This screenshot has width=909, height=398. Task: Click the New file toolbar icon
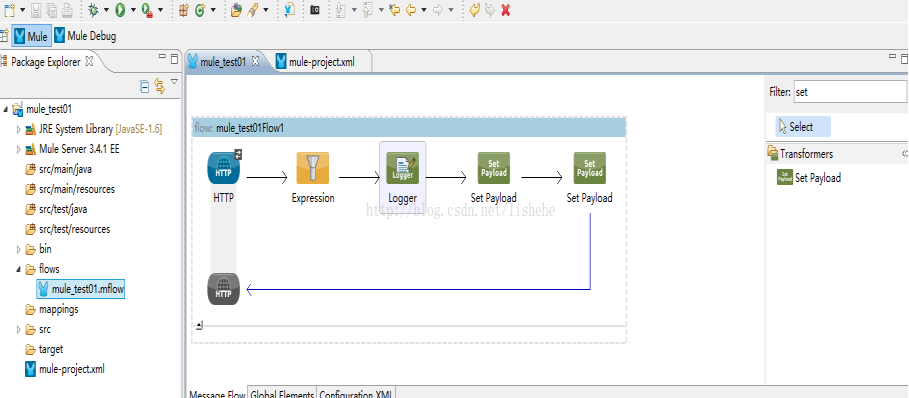[9, 10]
